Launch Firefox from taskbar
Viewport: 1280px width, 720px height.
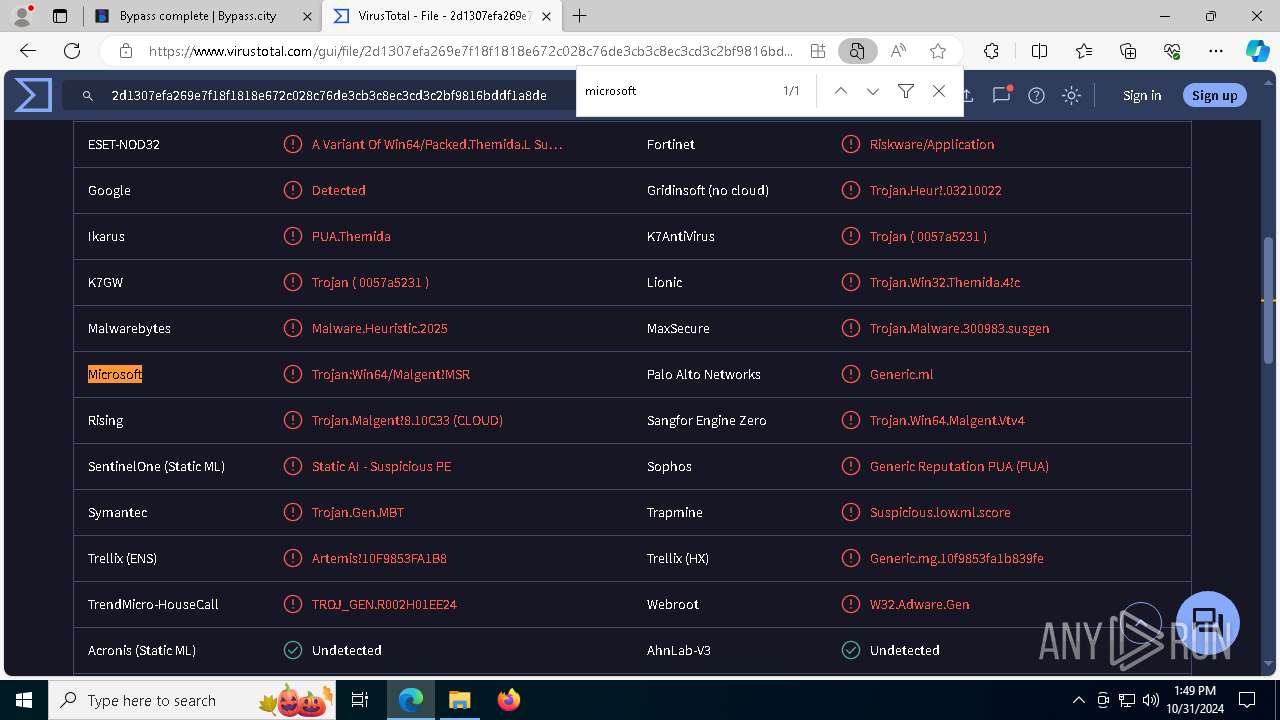point(509,700)
